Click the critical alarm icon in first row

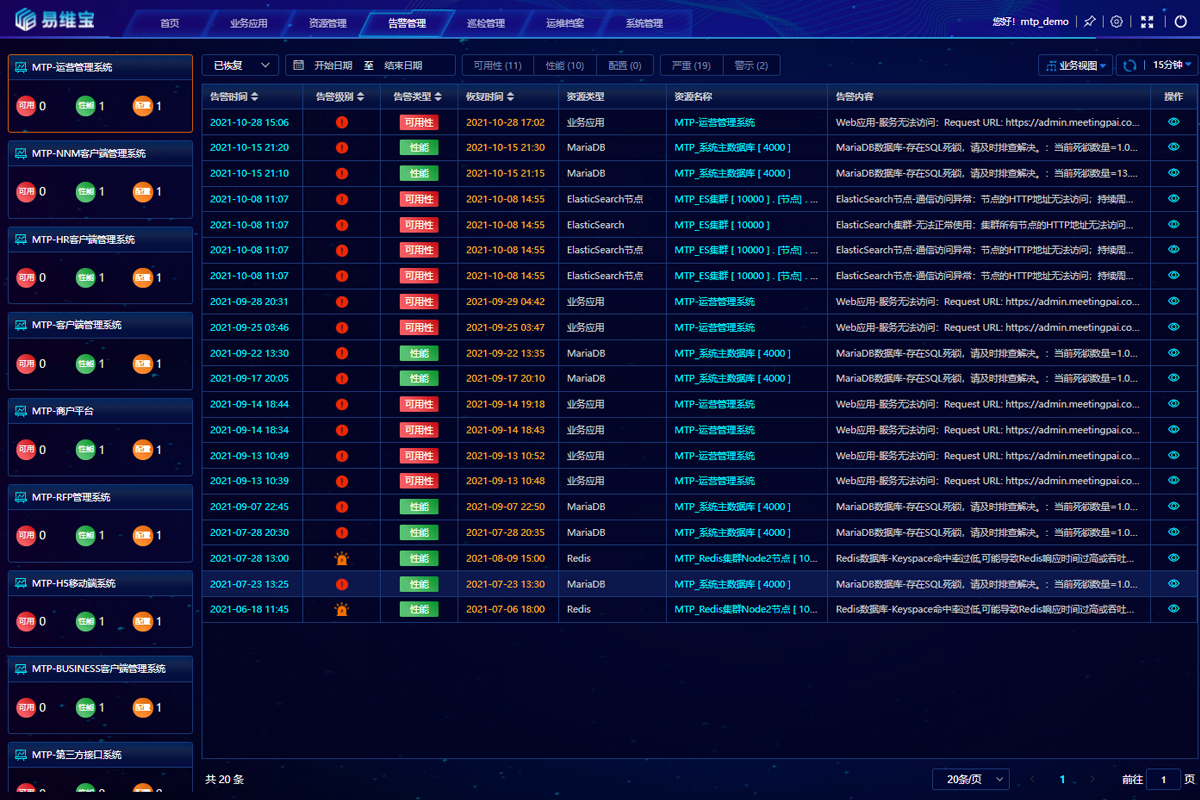pos(342,122)
